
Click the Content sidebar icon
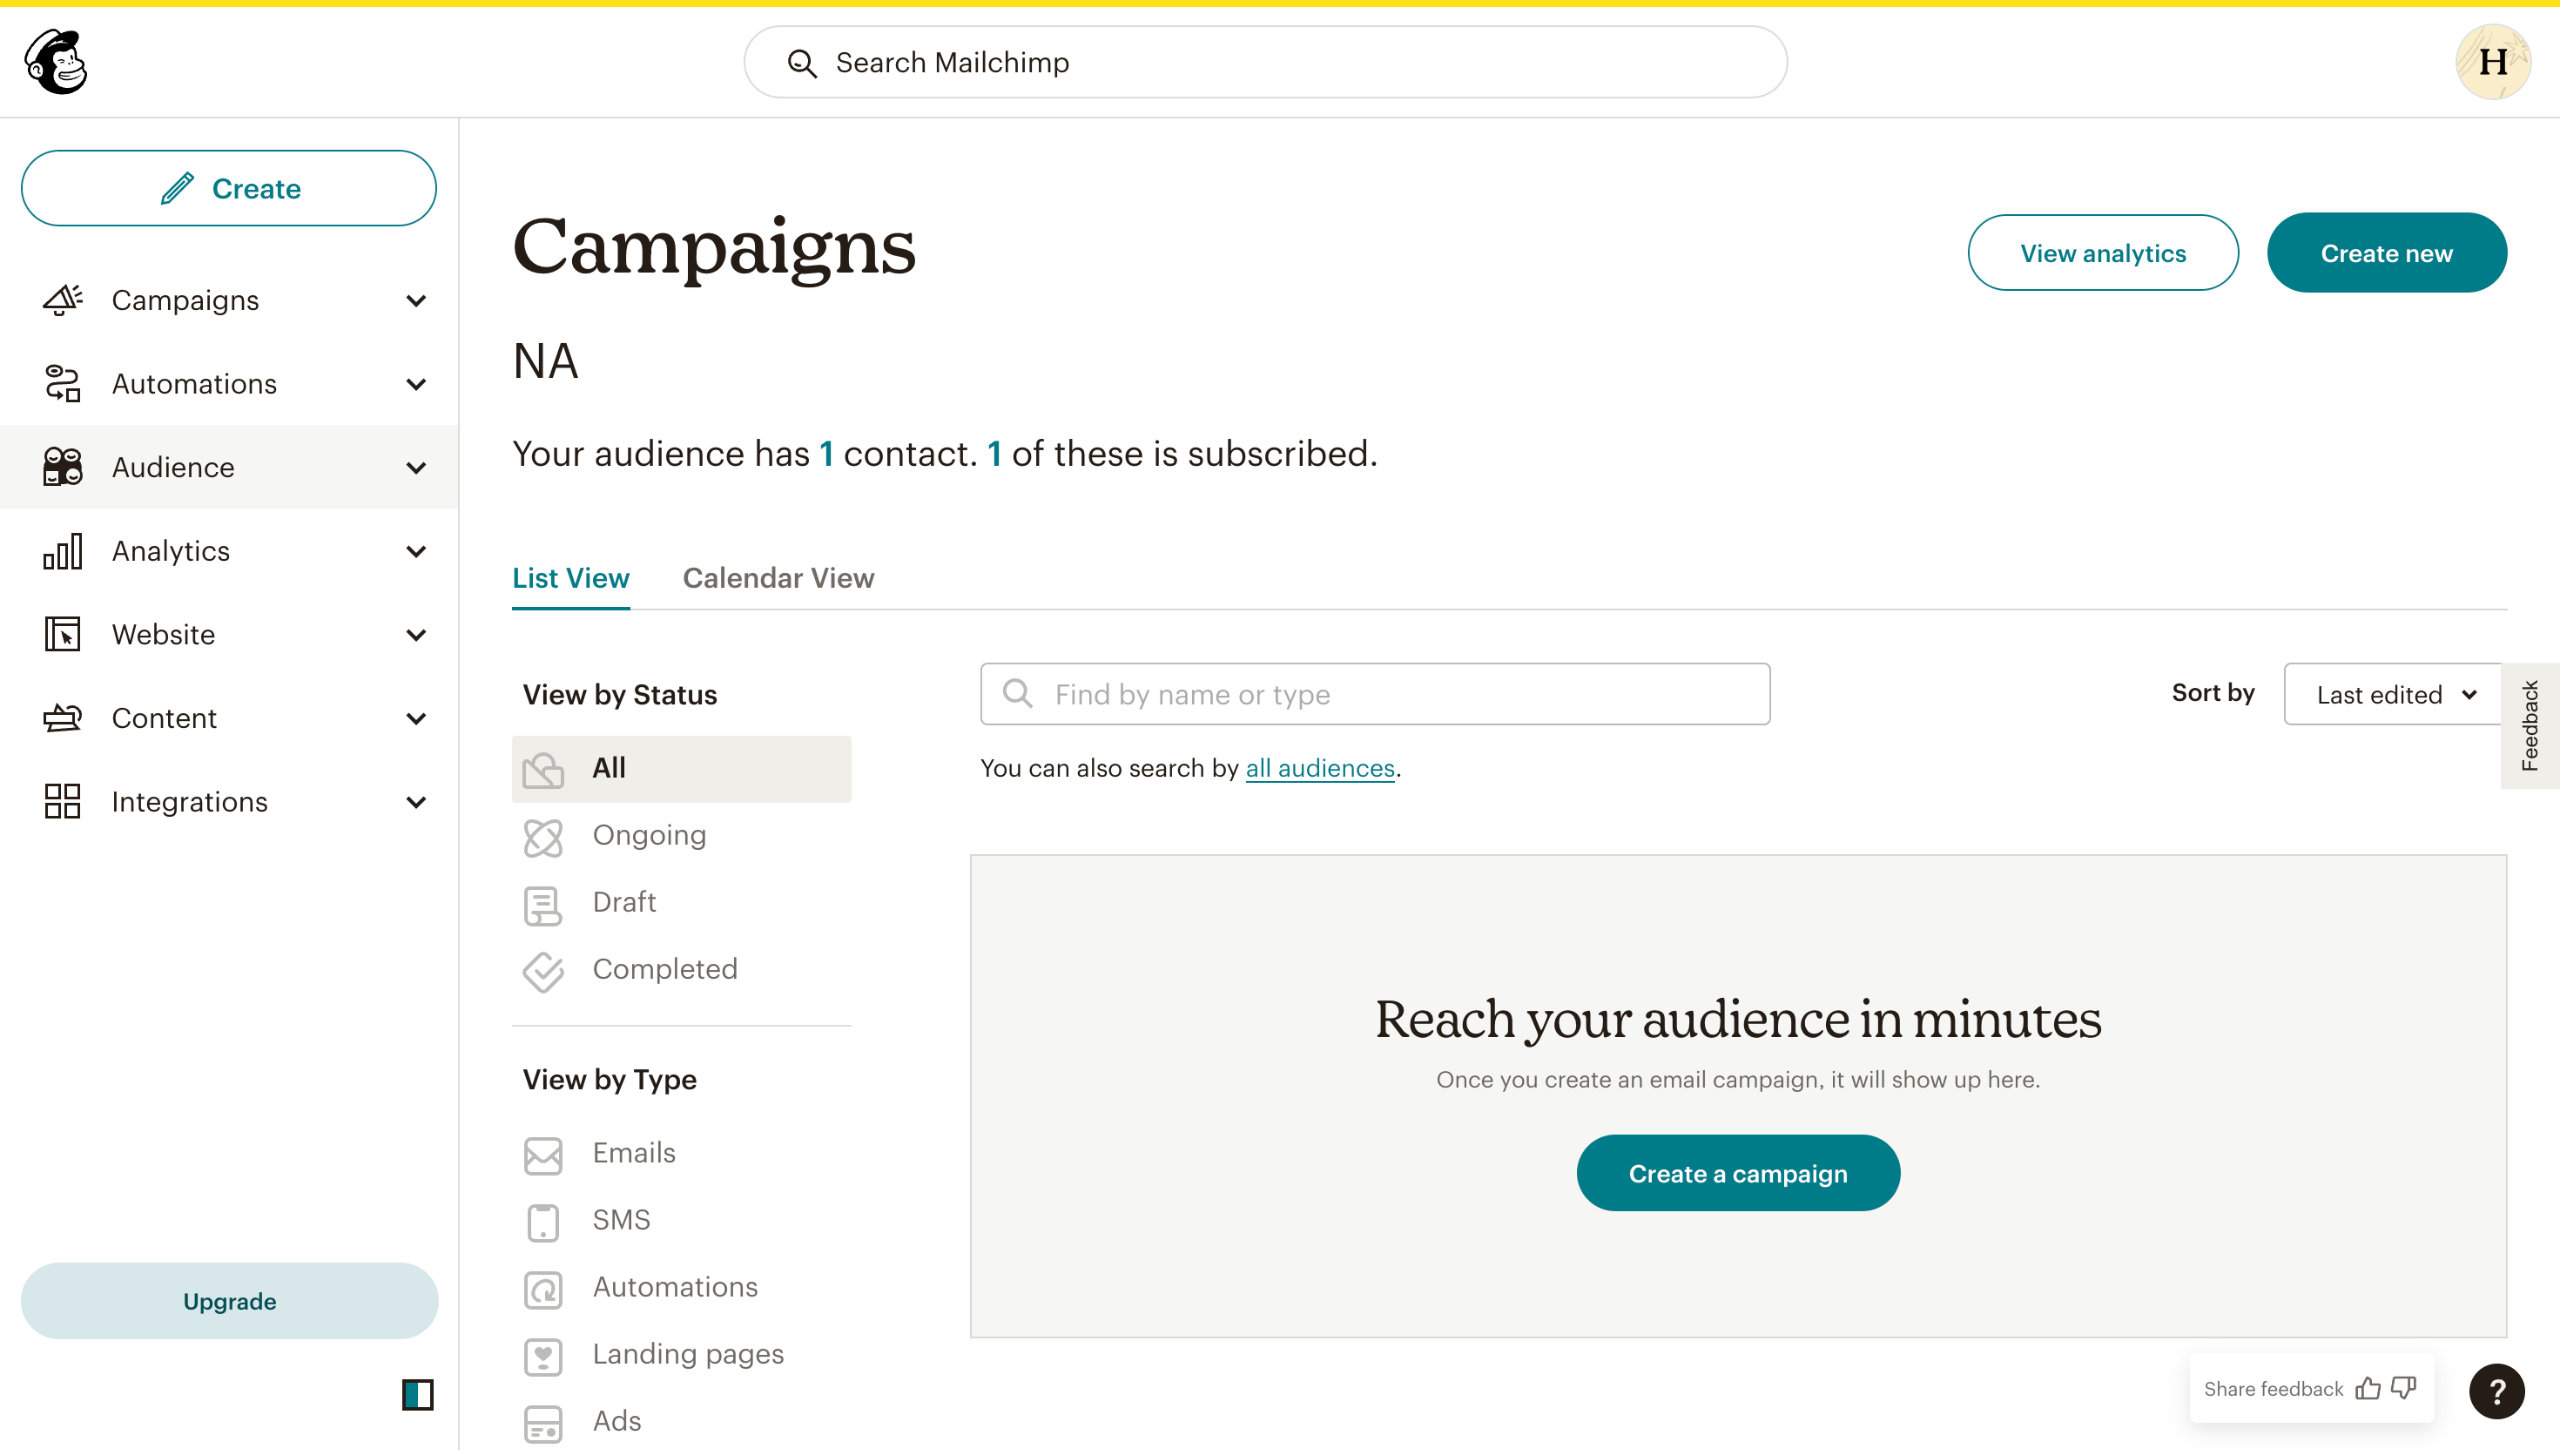pos(62,718)
